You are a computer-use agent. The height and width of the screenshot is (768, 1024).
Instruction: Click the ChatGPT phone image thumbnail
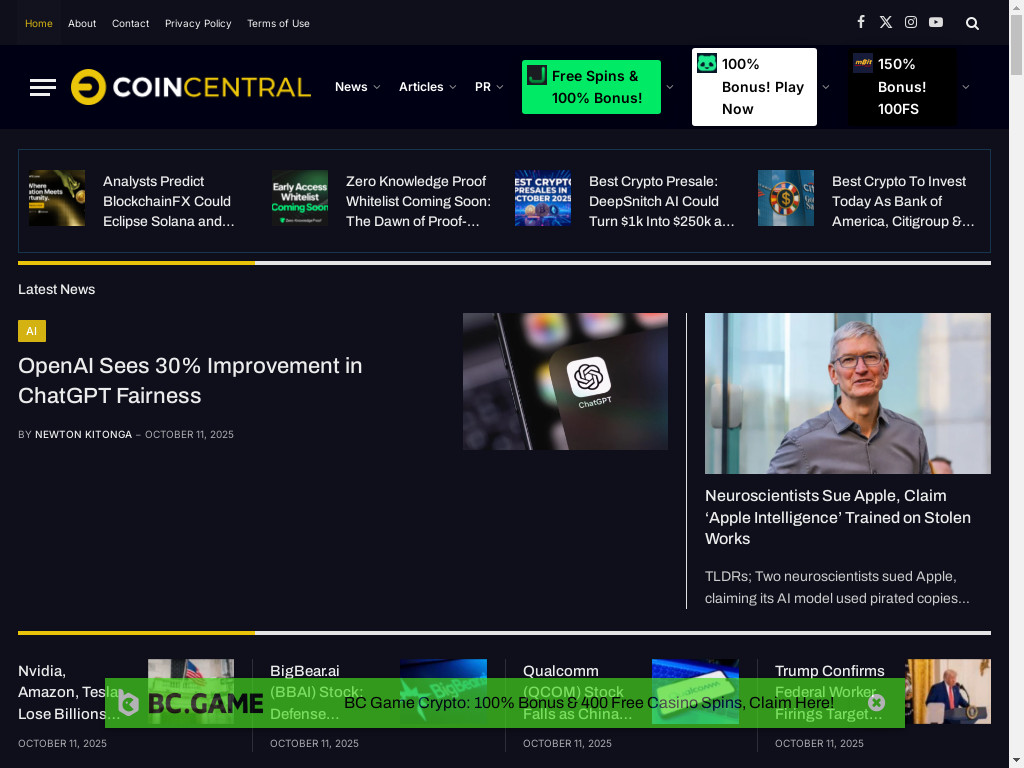click(x=565, y=381)
